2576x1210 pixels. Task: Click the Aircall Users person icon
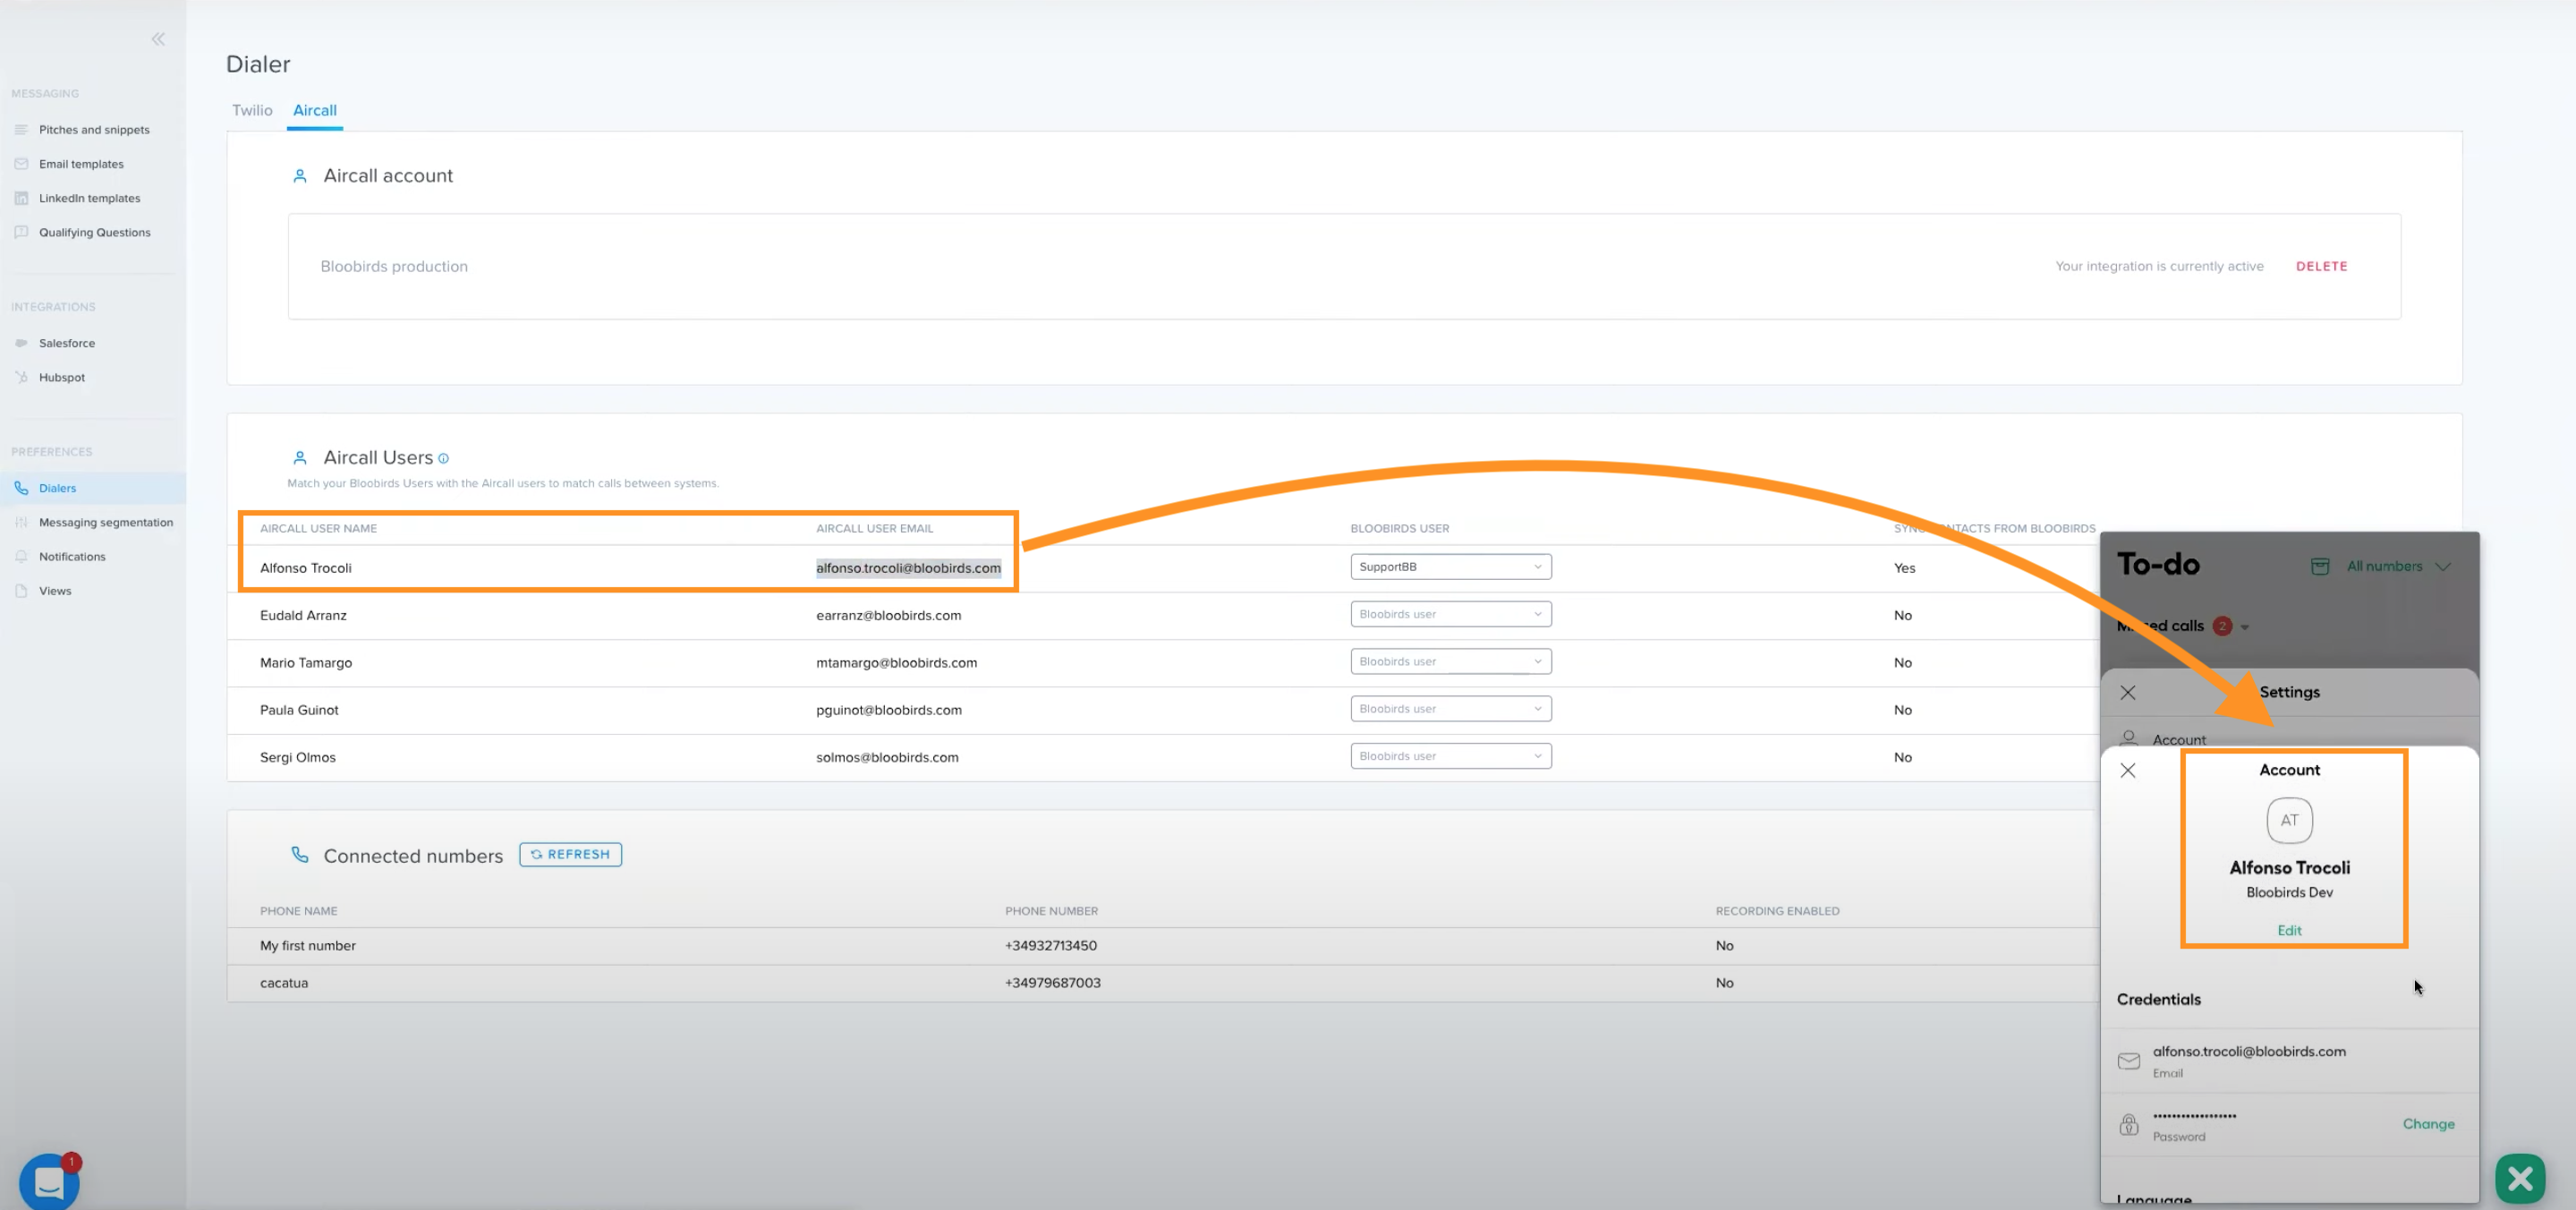click(x=299, y=458)
